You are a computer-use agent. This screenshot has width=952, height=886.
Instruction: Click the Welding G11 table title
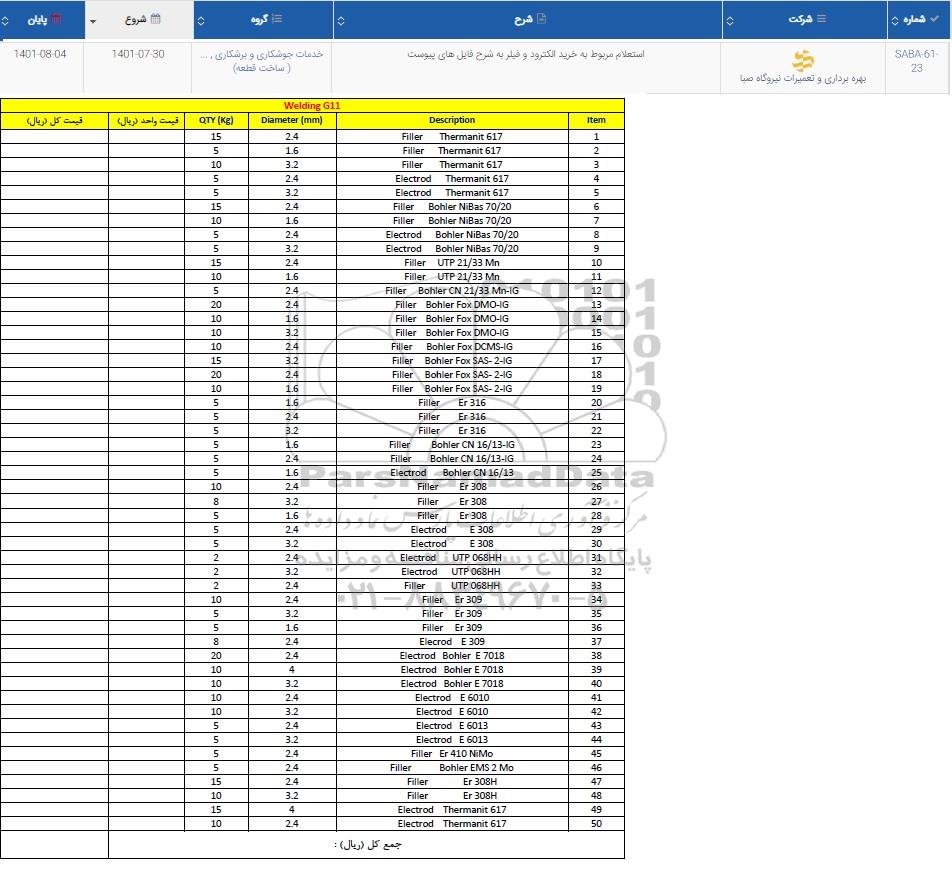click(312, 106)
